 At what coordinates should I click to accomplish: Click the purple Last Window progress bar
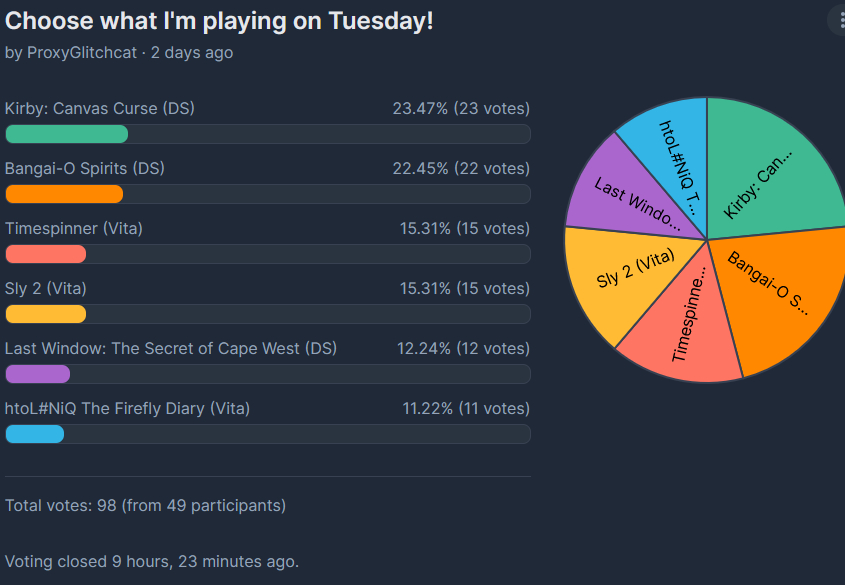38,374
